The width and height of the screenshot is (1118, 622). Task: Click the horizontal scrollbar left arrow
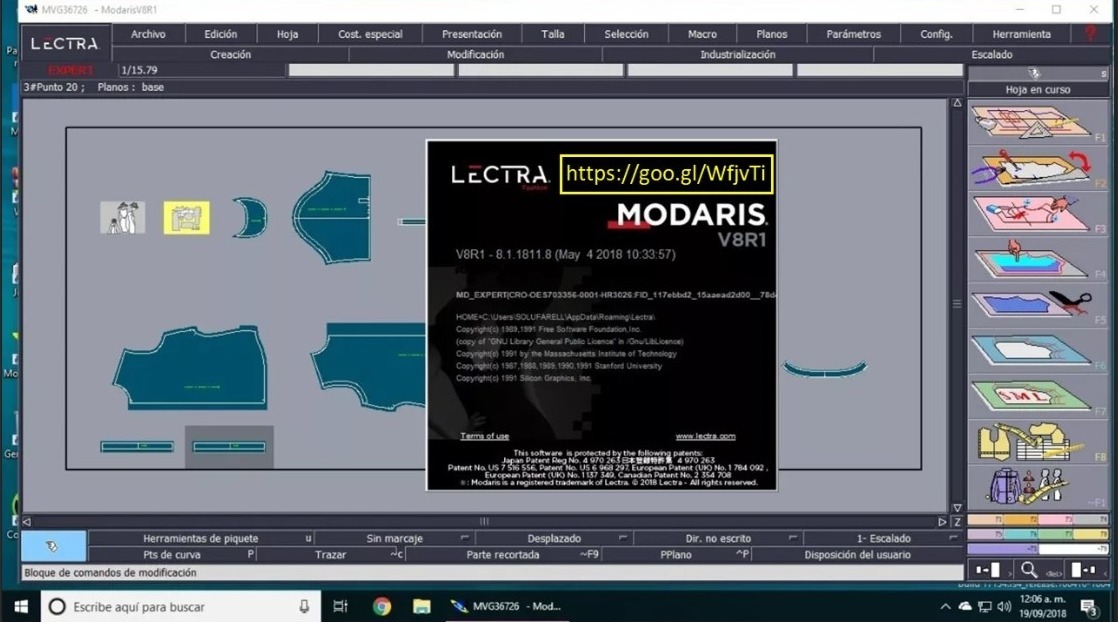[x=26, y=521]
